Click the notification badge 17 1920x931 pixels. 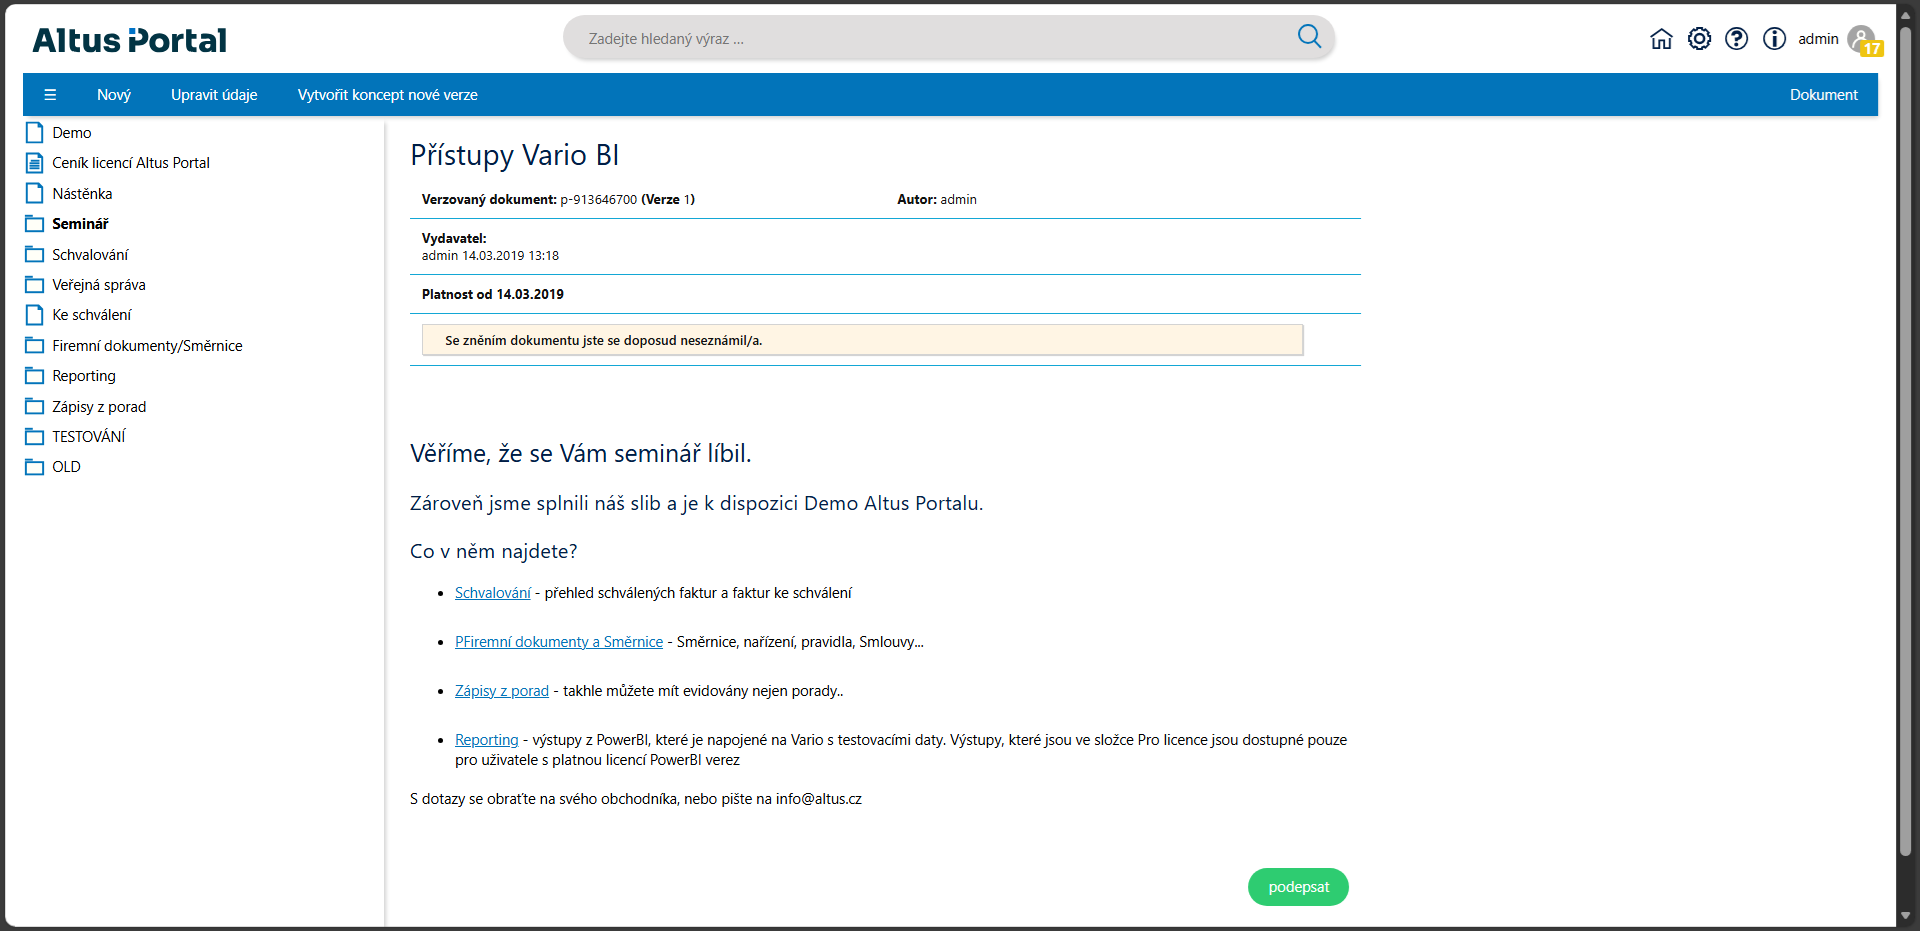coord(1872,48)
